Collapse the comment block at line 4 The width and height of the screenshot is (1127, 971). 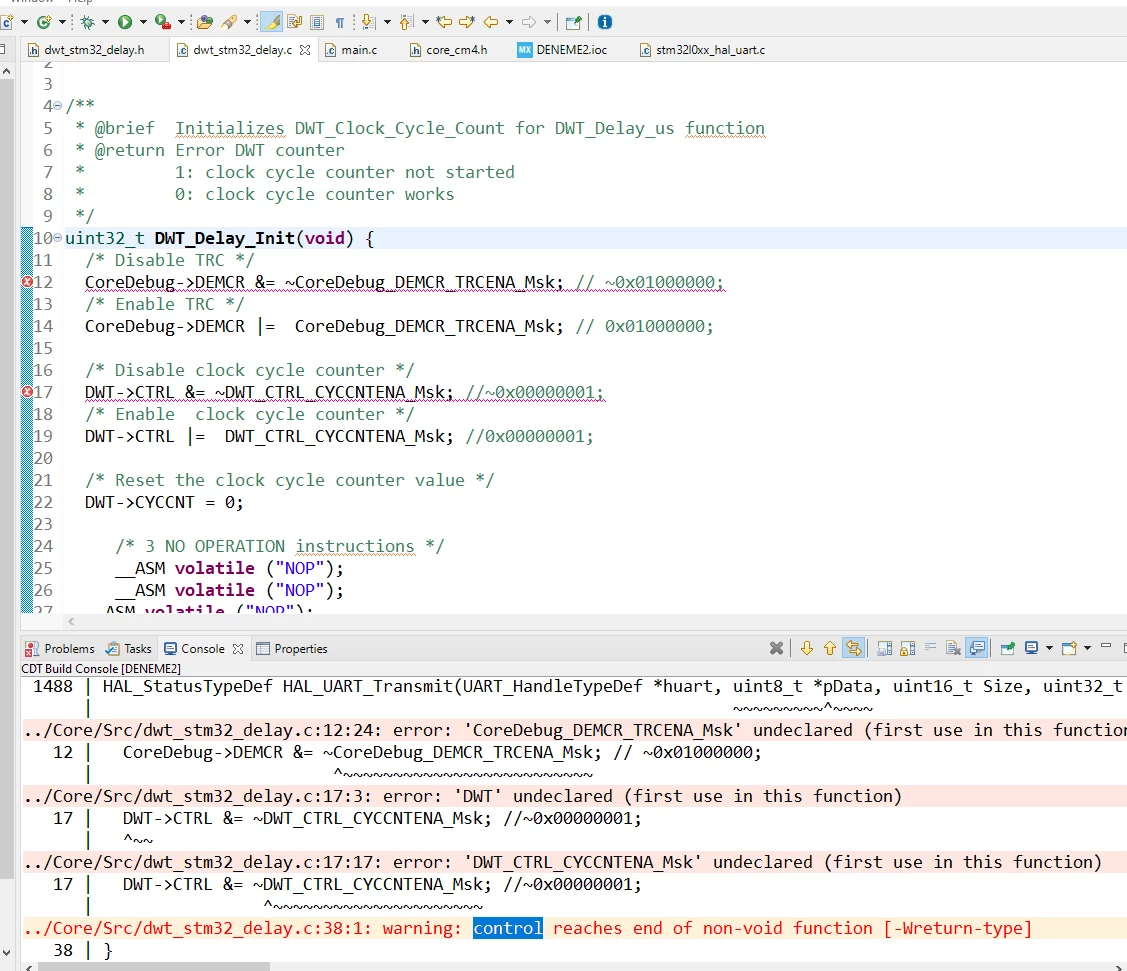(58, 106)
